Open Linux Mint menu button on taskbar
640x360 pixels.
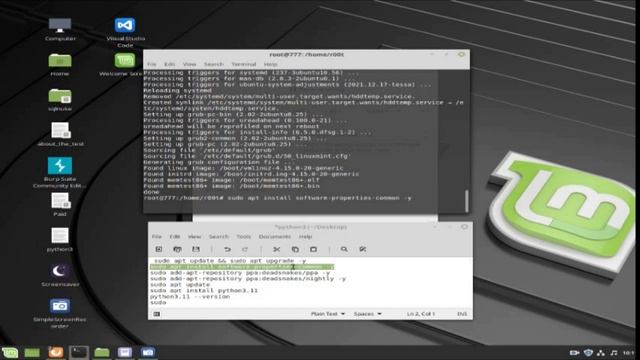pos(10,352)
